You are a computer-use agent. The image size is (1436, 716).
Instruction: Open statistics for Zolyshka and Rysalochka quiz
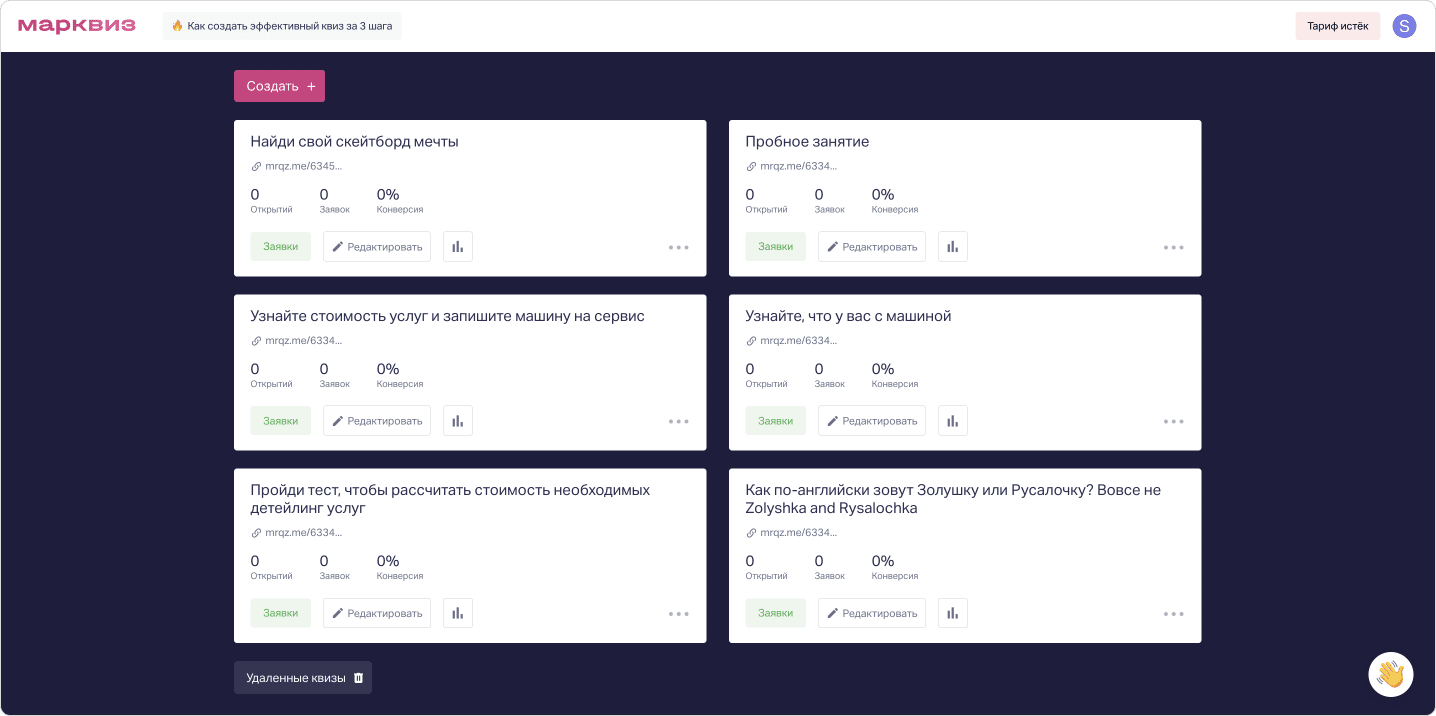(x=953, y=613)
